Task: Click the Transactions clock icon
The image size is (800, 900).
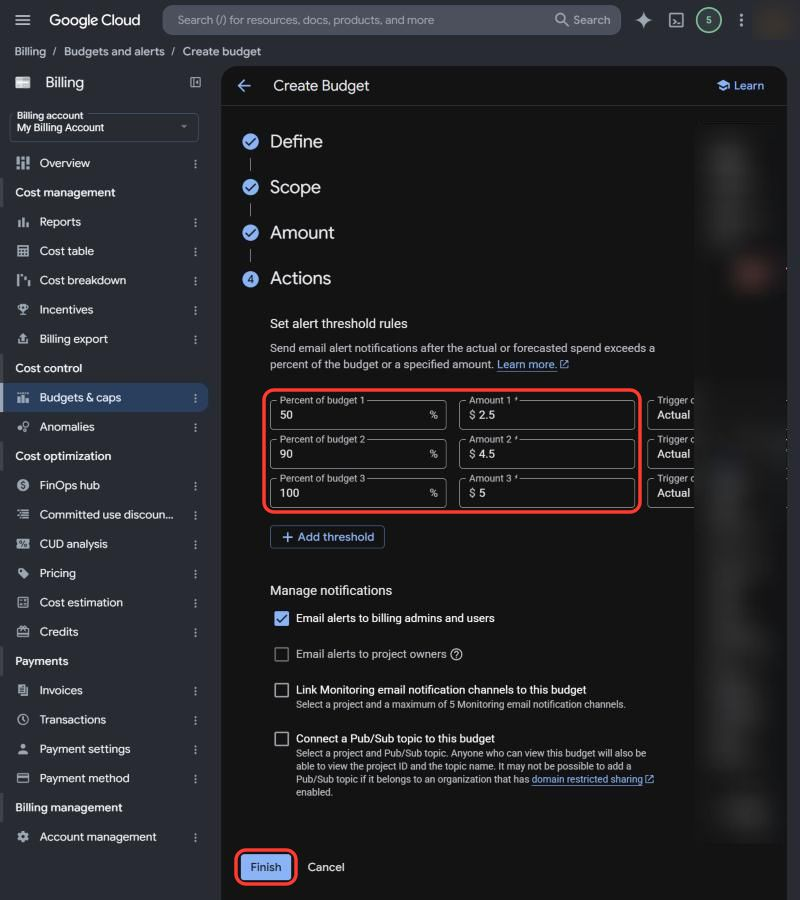Action: 23,719
